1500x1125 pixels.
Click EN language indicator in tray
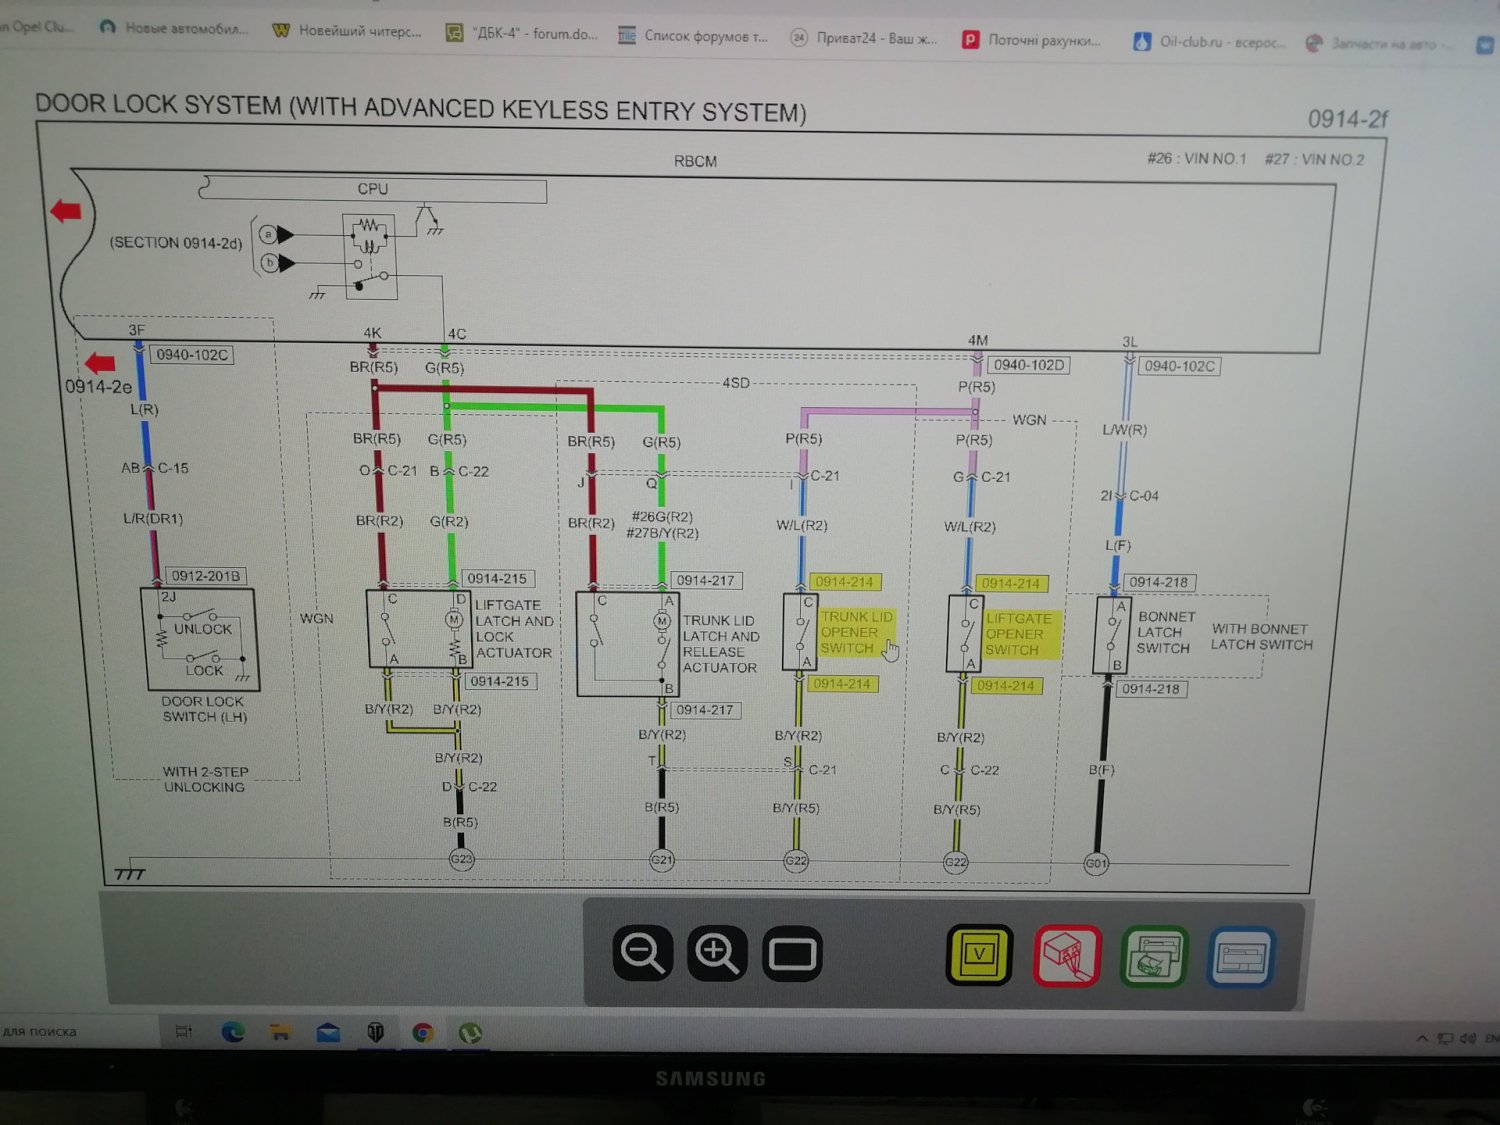pos(1492,1038)
